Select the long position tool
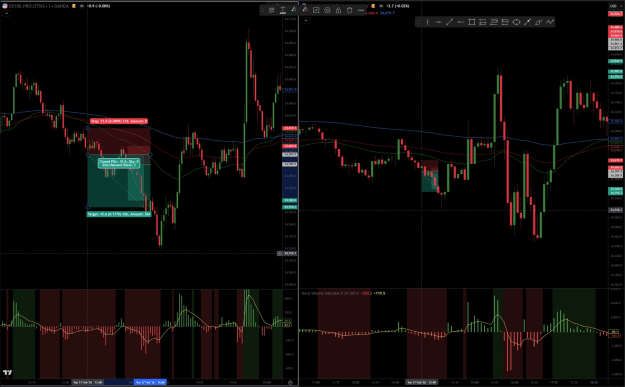 tap(483, 22)
